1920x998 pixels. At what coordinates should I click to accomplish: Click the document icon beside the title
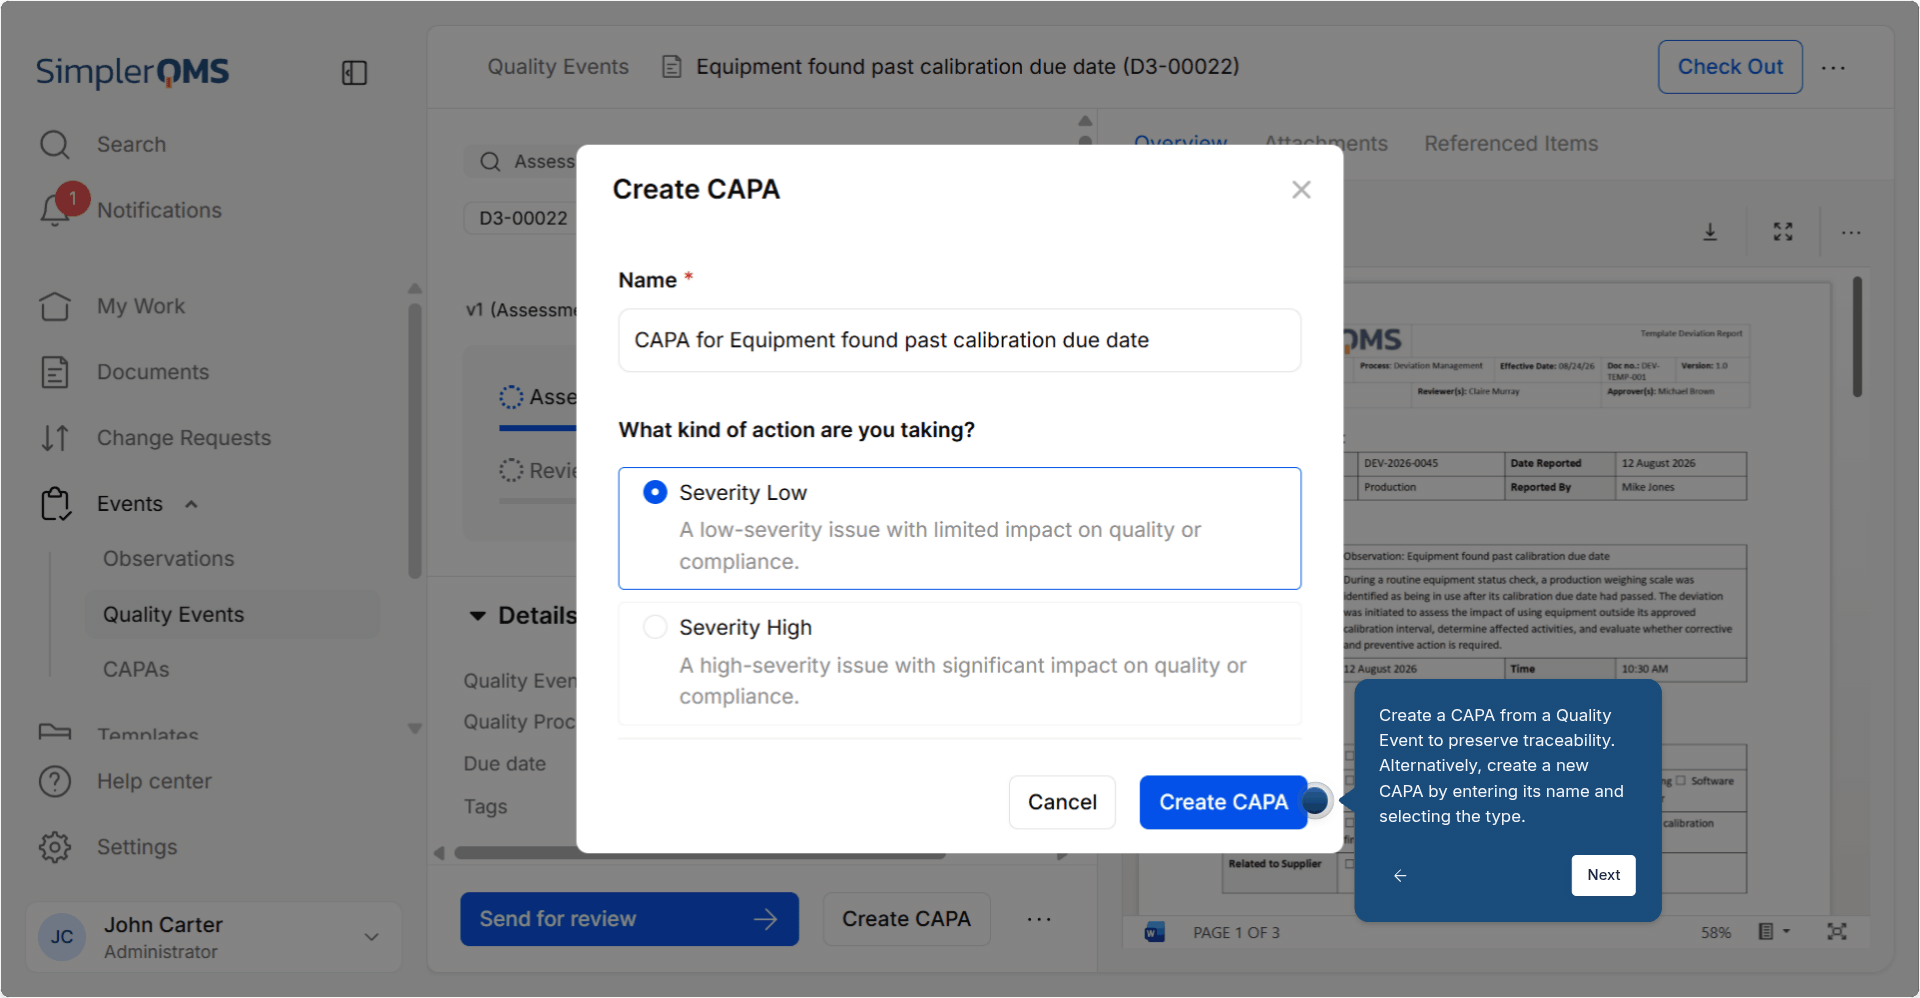pos(672,67)
